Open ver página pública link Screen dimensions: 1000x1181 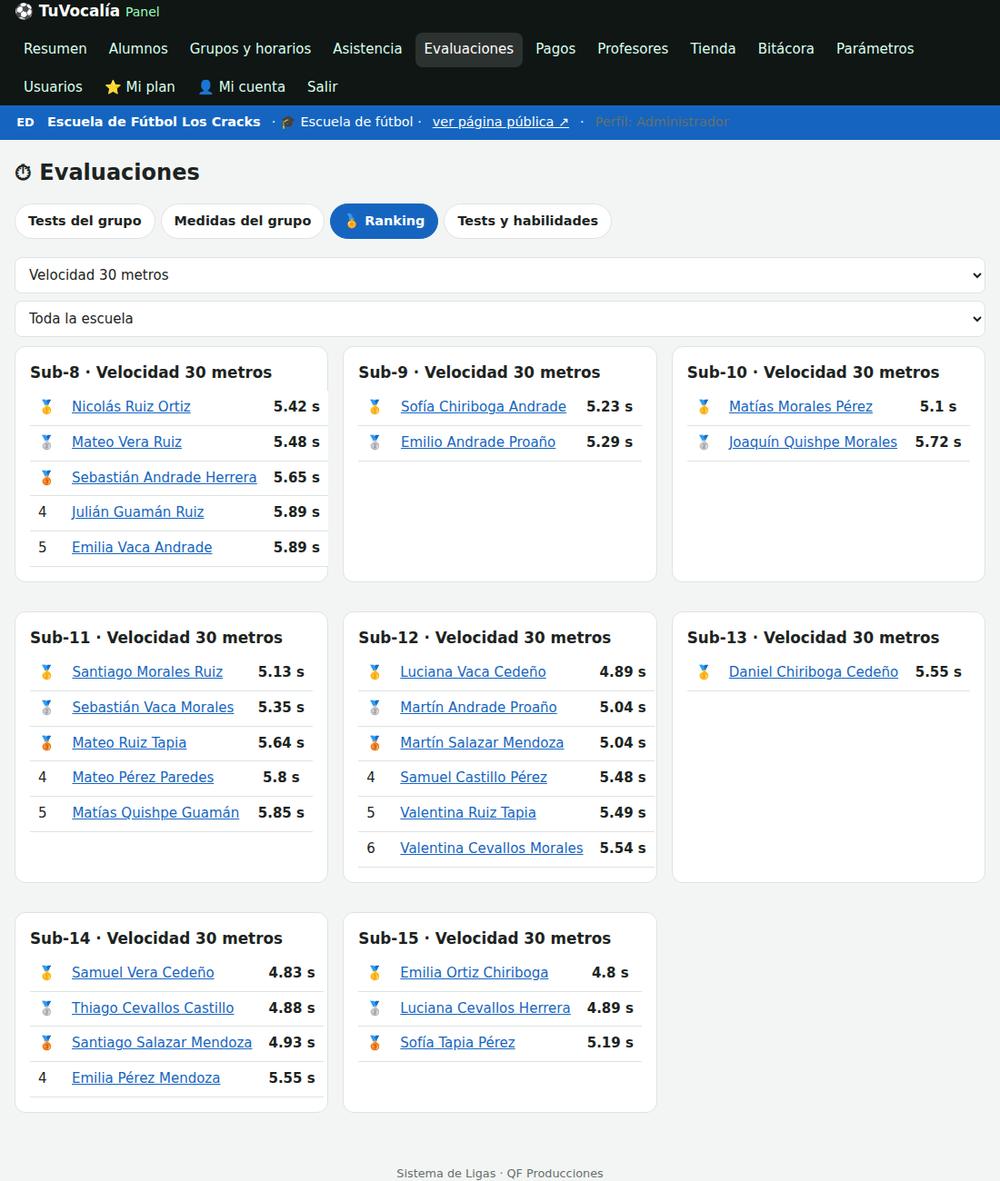coord(501,122)
